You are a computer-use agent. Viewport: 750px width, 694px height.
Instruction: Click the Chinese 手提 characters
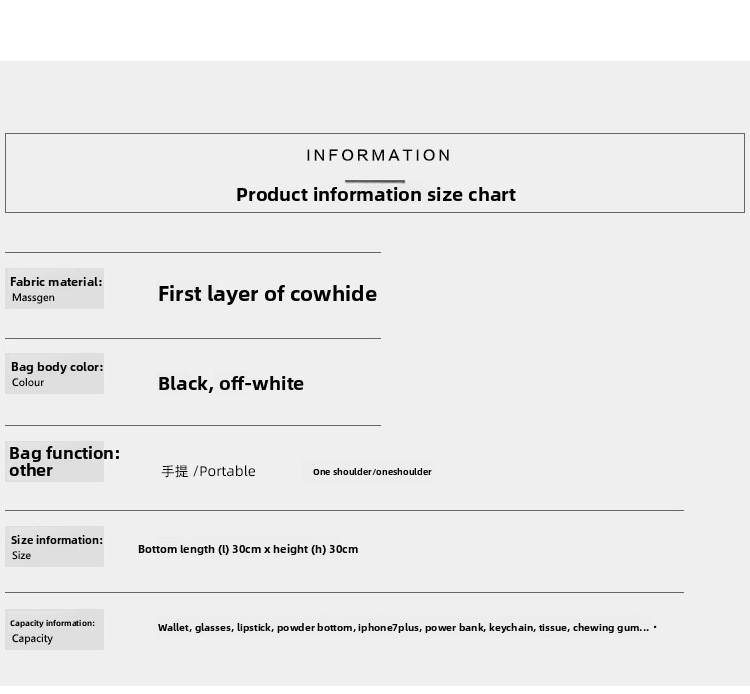coord(175,471)
